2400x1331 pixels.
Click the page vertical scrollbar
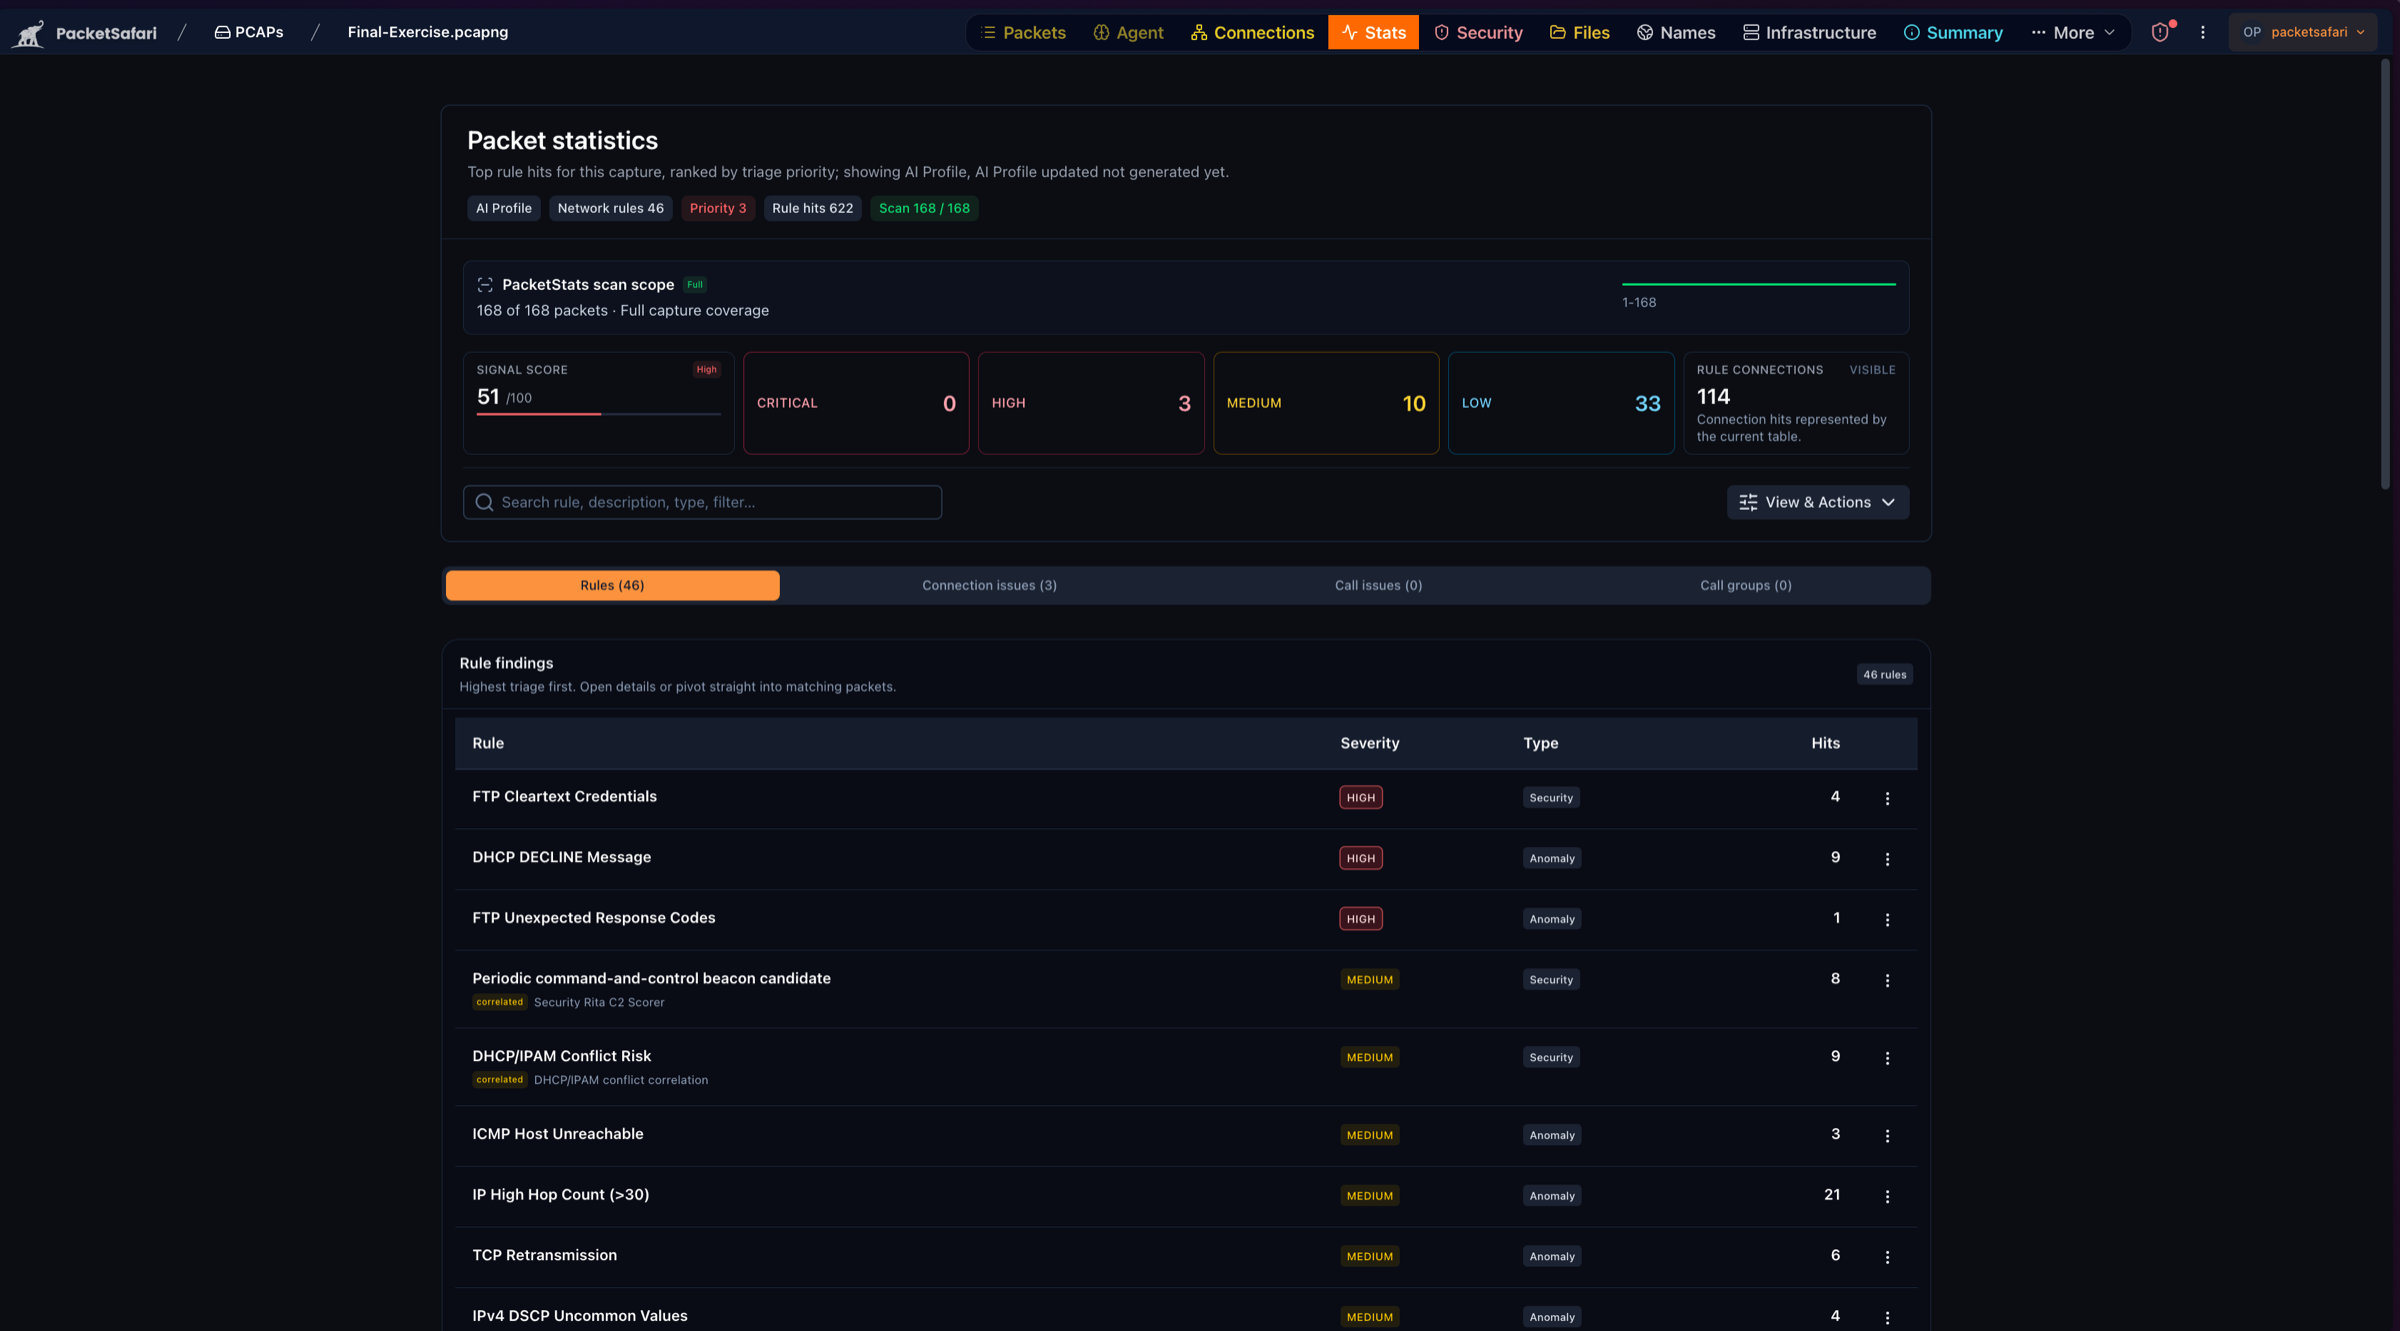click(x=2385, y=274)
